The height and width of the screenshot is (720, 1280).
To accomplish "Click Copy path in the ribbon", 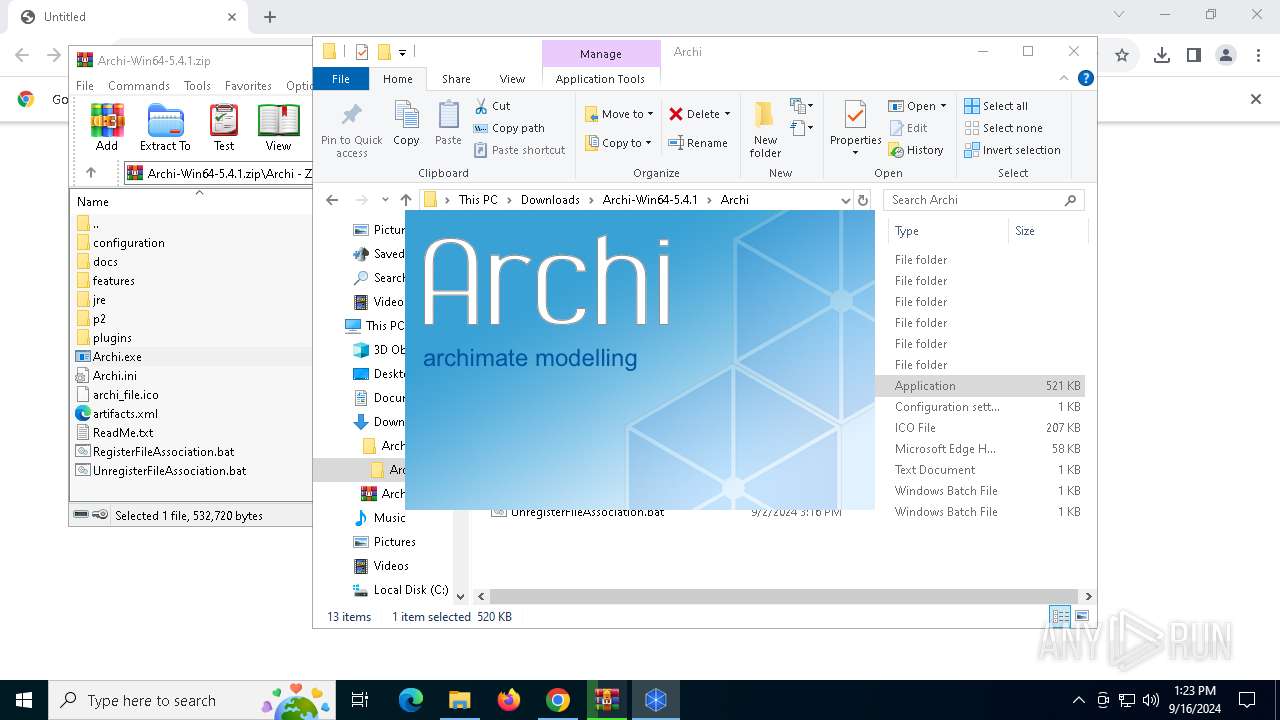I will 509,128.
